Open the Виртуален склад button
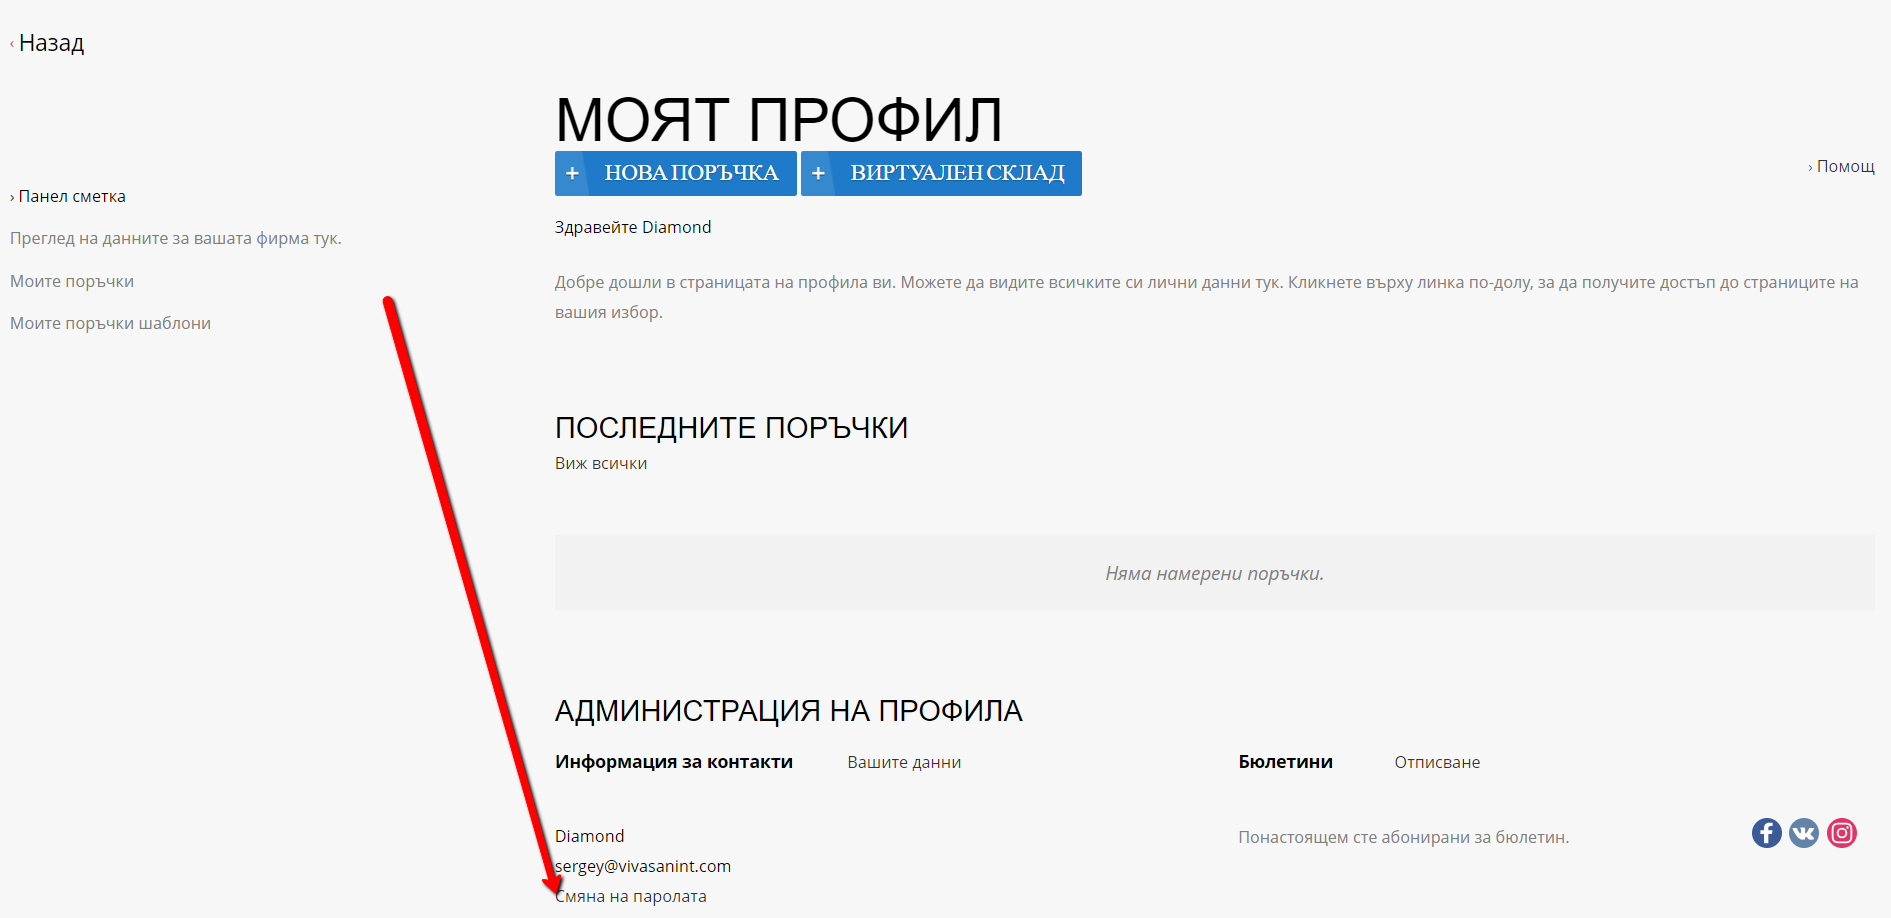 tap(941, 173)
